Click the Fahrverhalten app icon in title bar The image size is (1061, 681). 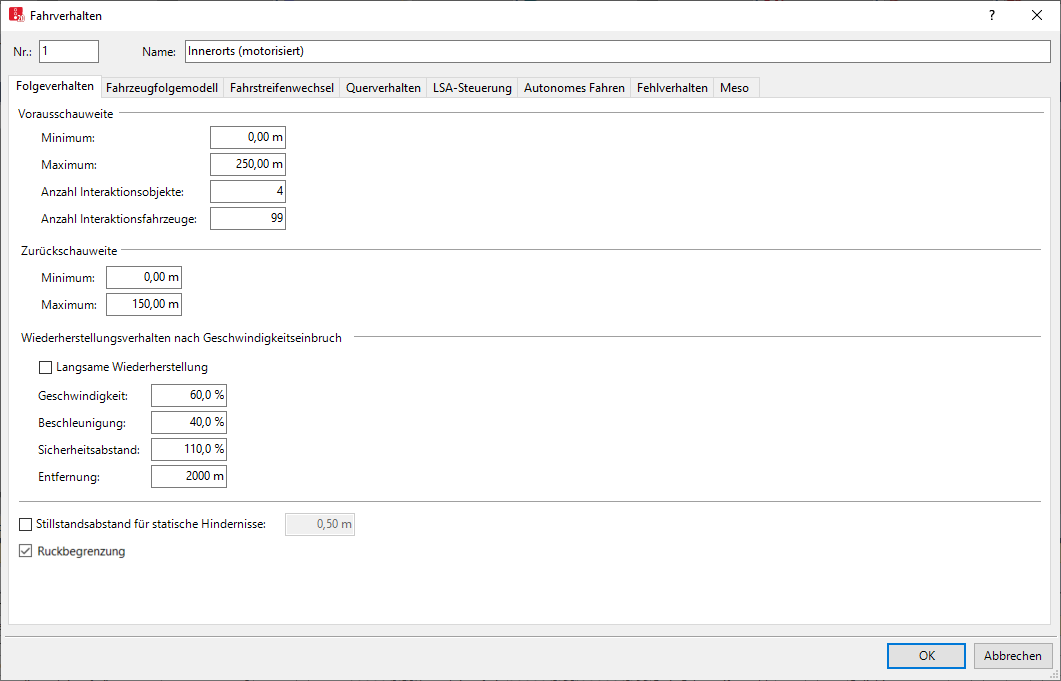(x=17, y=15)
